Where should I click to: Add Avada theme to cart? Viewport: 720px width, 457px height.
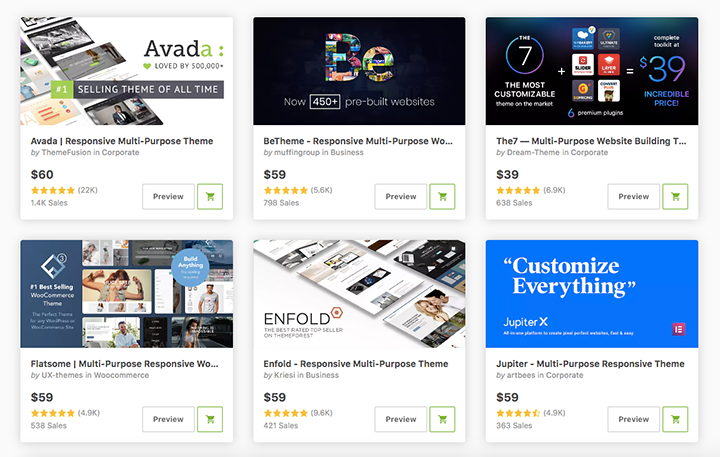coord(210,197)
